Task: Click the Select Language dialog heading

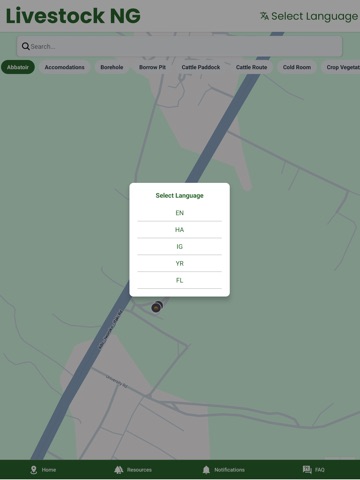Action: coord(179,195)
